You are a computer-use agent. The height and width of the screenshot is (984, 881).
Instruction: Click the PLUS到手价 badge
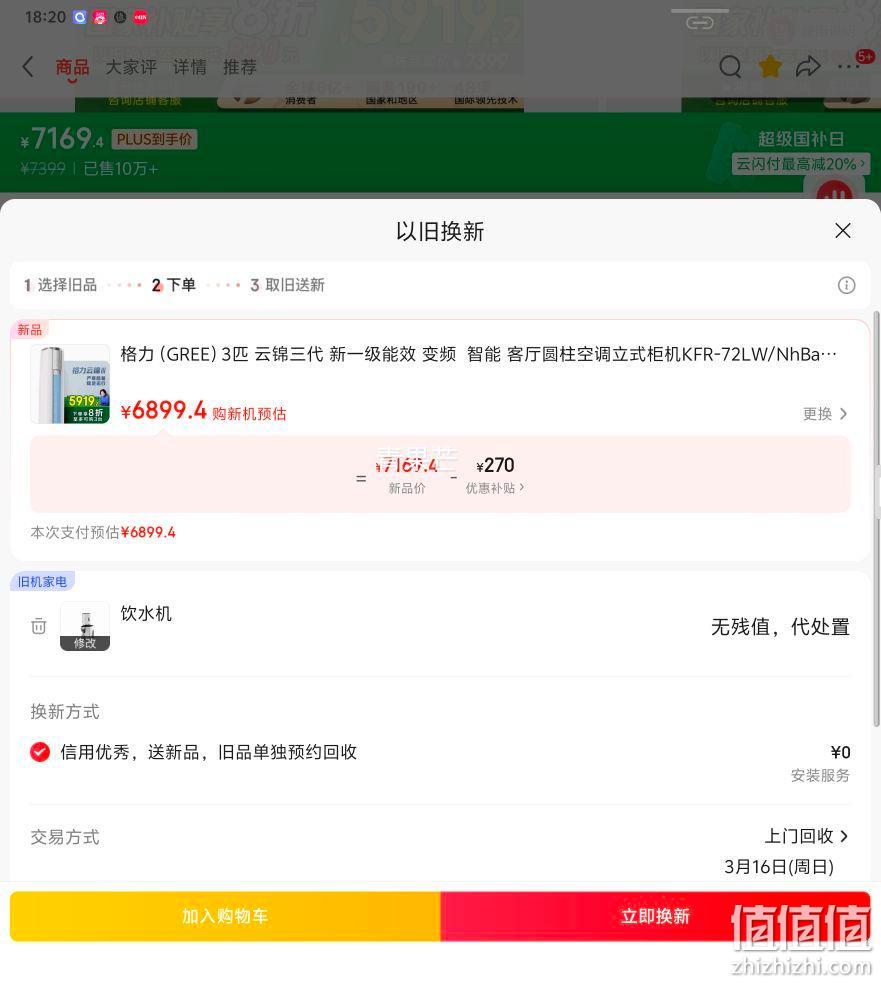[154, 139]
